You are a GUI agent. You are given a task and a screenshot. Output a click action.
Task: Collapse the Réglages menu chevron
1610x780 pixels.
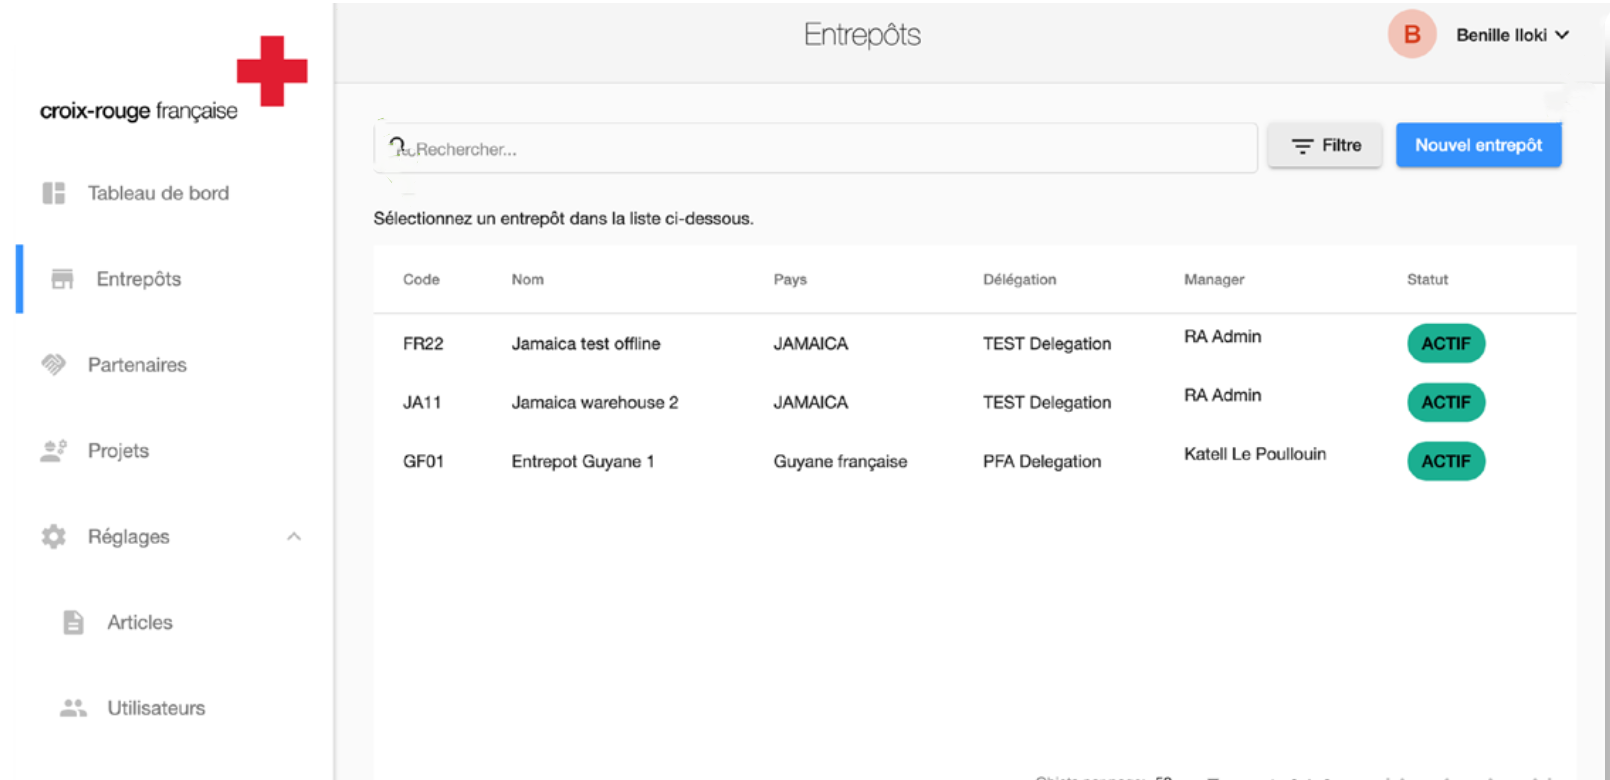click(x=294, y=537)
